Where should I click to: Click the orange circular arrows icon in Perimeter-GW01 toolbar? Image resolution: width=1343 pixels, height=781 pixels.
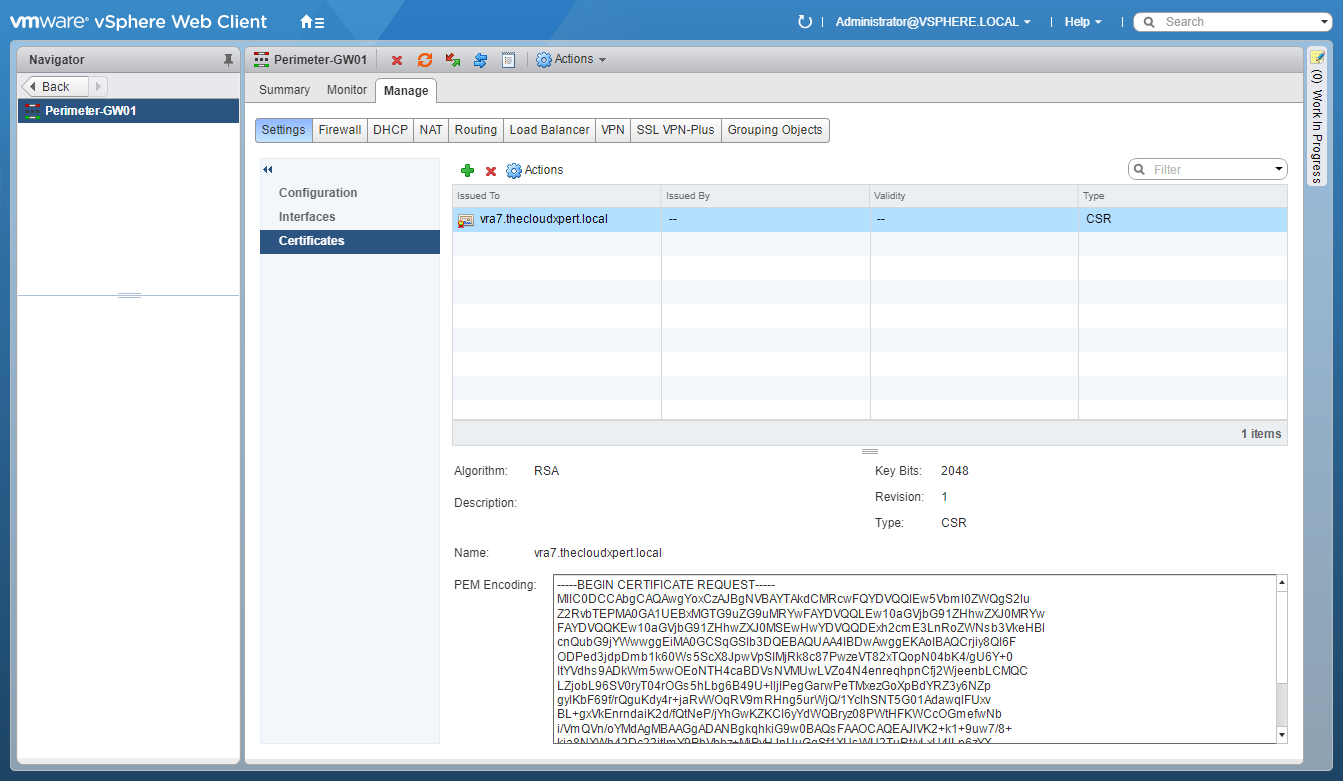425,60
